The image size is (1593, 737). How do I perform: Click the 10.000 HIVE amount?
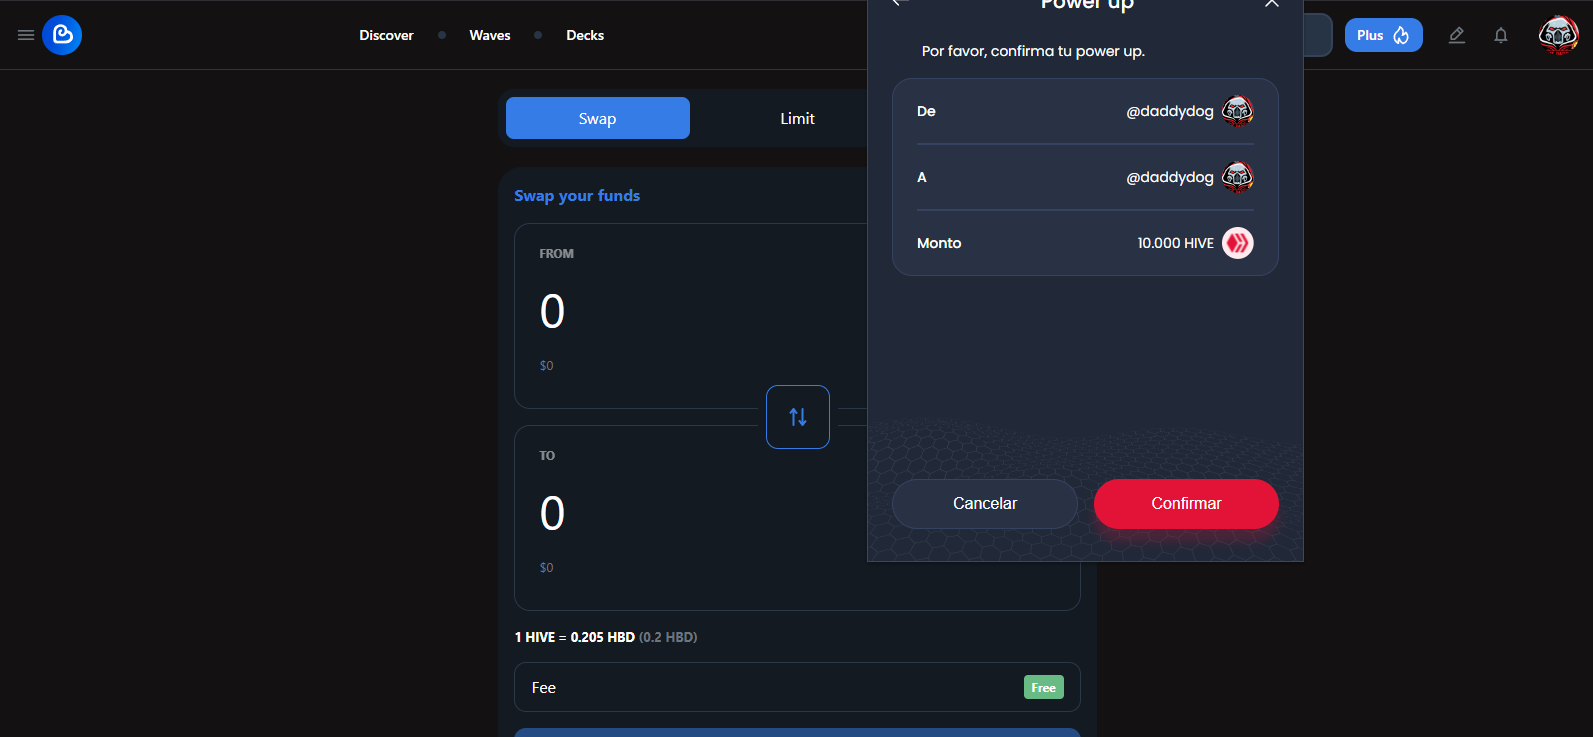(x=1175, y=243)
